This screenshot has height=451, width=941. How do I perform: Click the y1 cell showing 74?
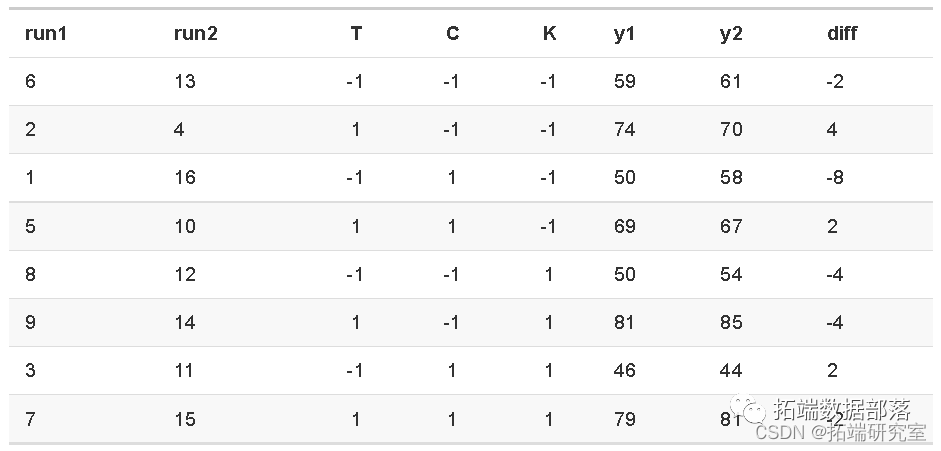[x=625, y=129]
